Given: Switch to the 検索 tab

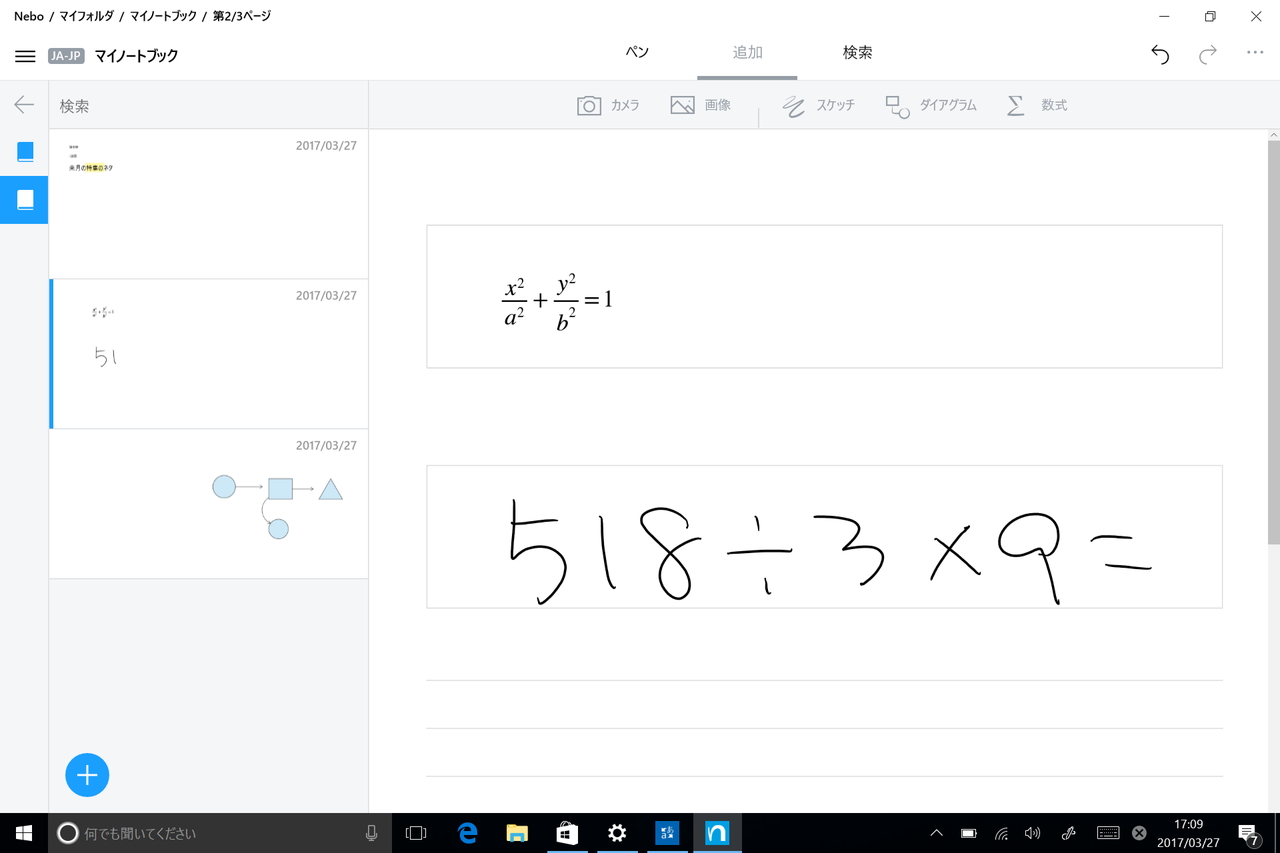Looking at the screenshot, I should point(857,51).
